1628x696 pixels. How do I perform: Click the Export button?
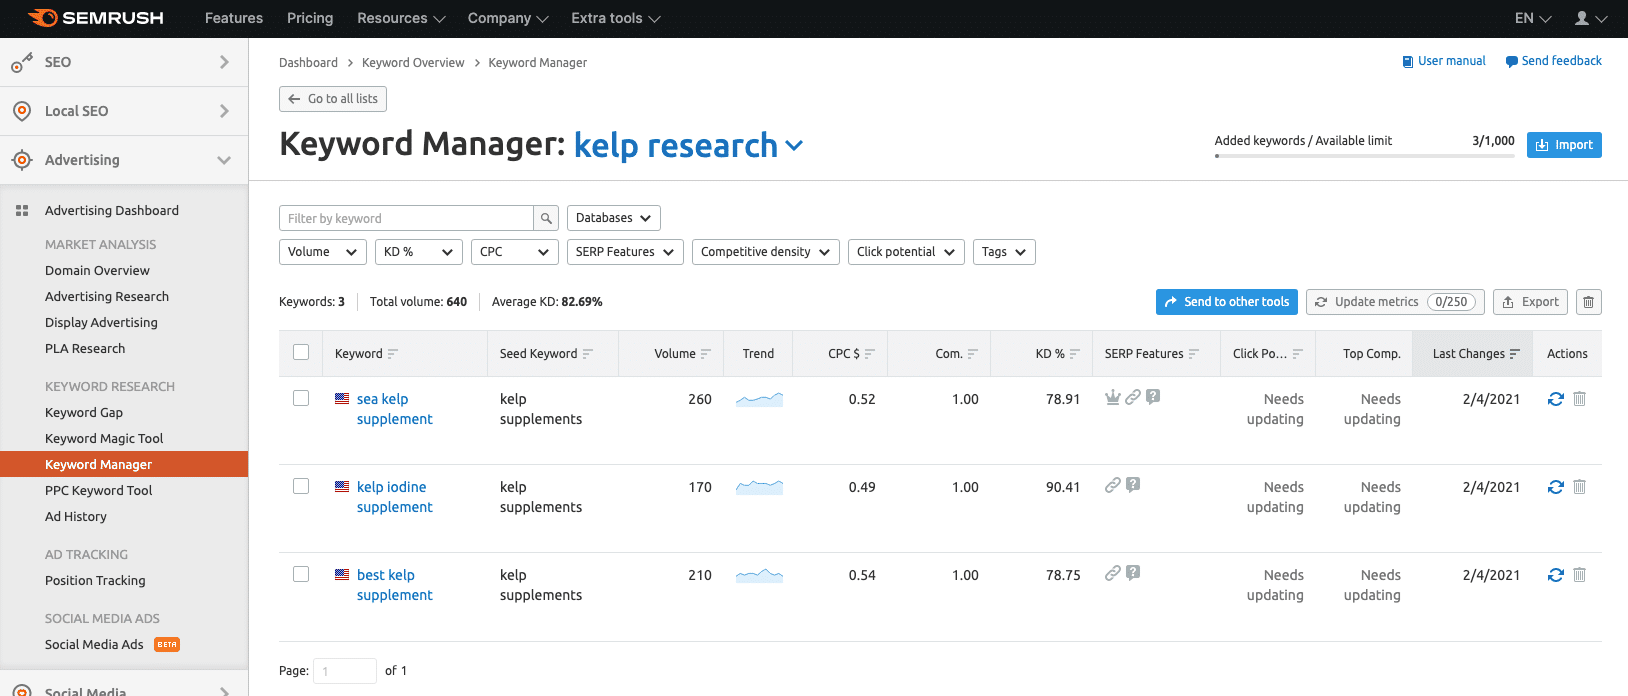(x=1530, y=302)
